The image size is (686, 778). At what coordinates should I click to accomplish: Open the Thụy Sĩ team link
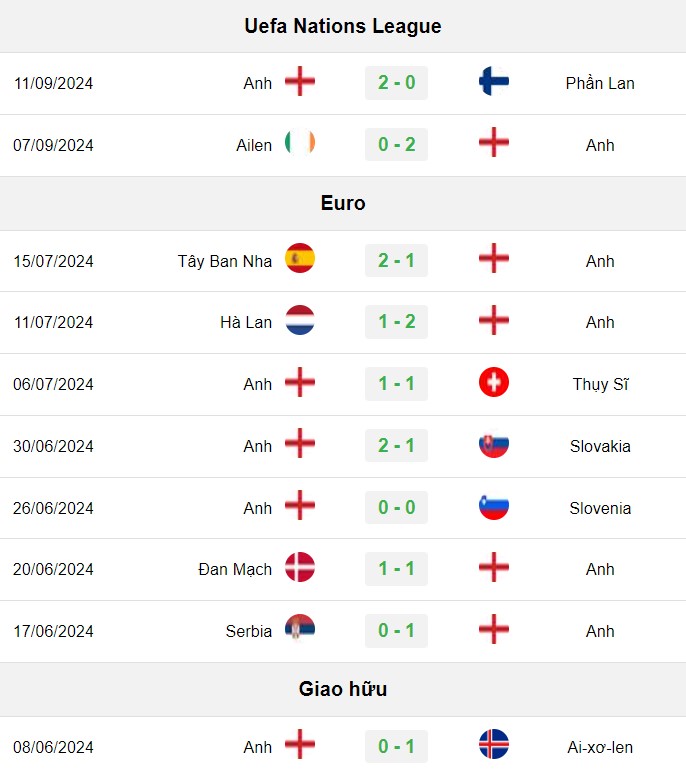click(600, 384)
